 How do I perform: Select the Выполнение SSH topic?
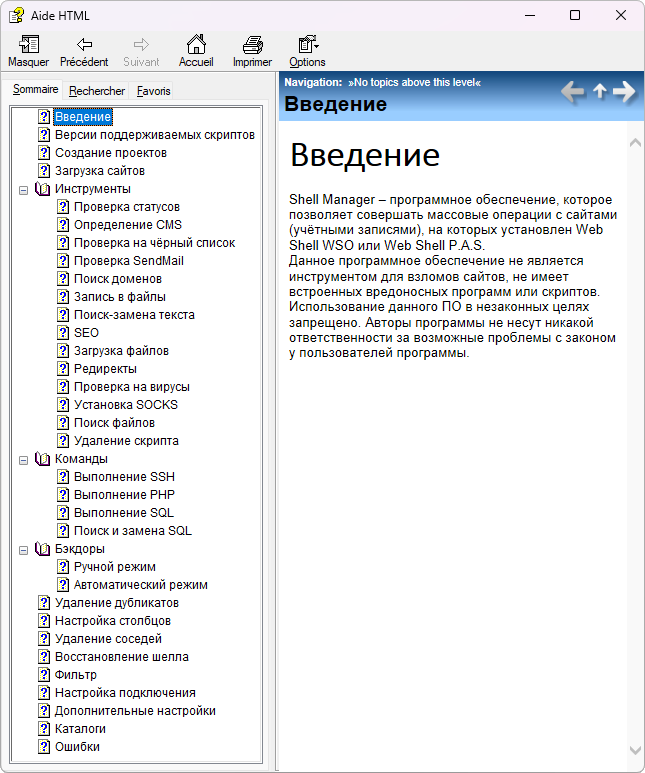click(124, 477)
